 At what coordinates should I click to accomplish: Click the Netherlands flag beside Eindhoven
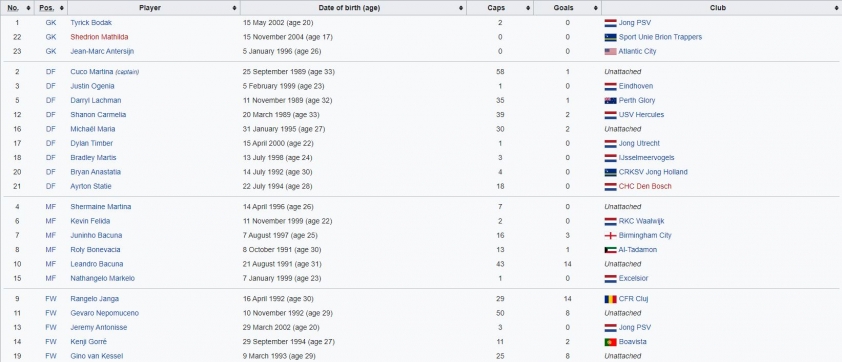click(610, 86)
